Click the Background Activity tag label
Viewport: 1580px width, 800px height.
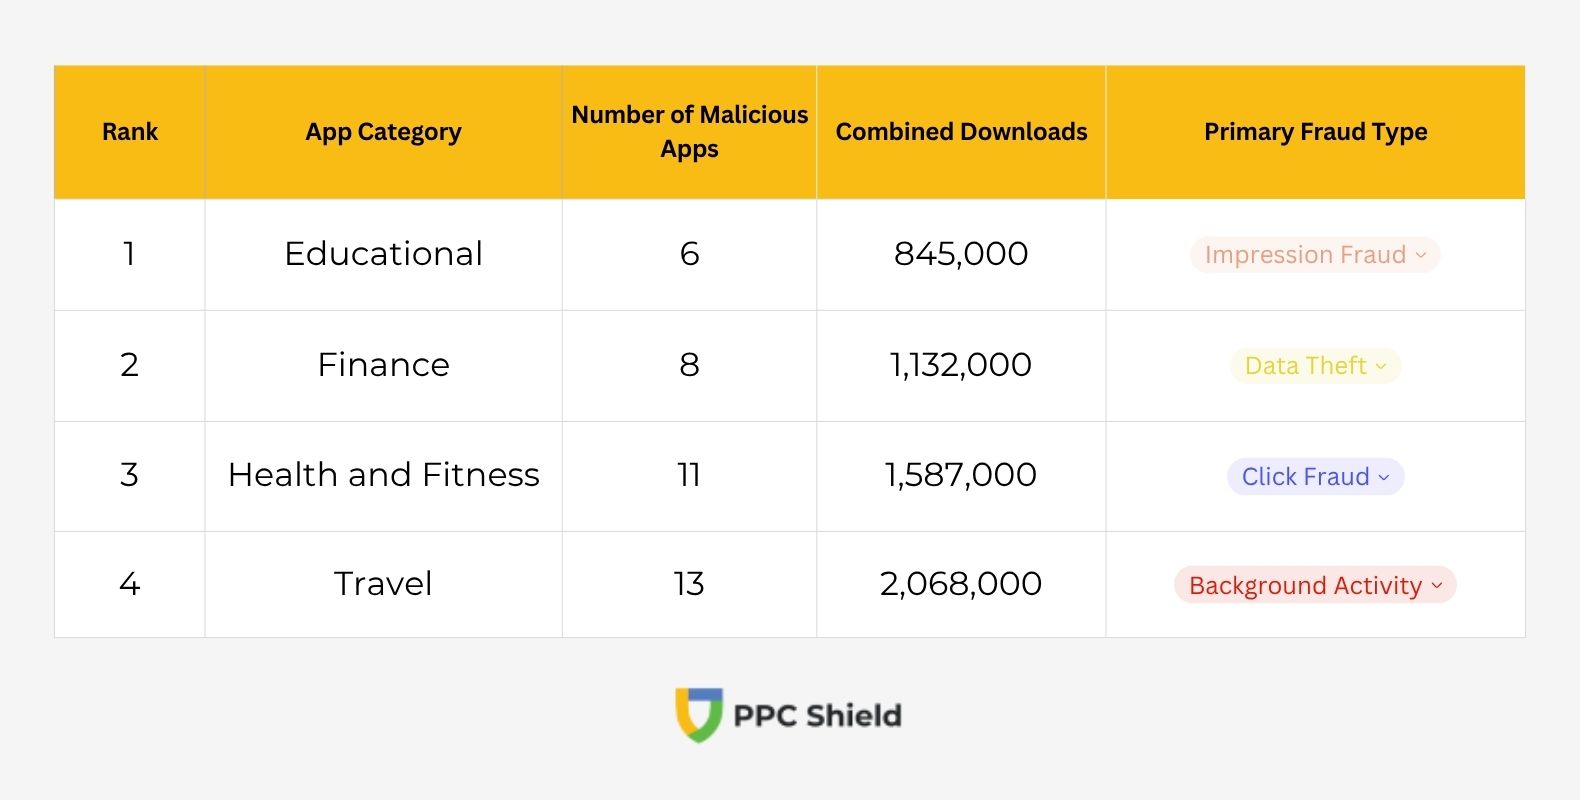1304,585
